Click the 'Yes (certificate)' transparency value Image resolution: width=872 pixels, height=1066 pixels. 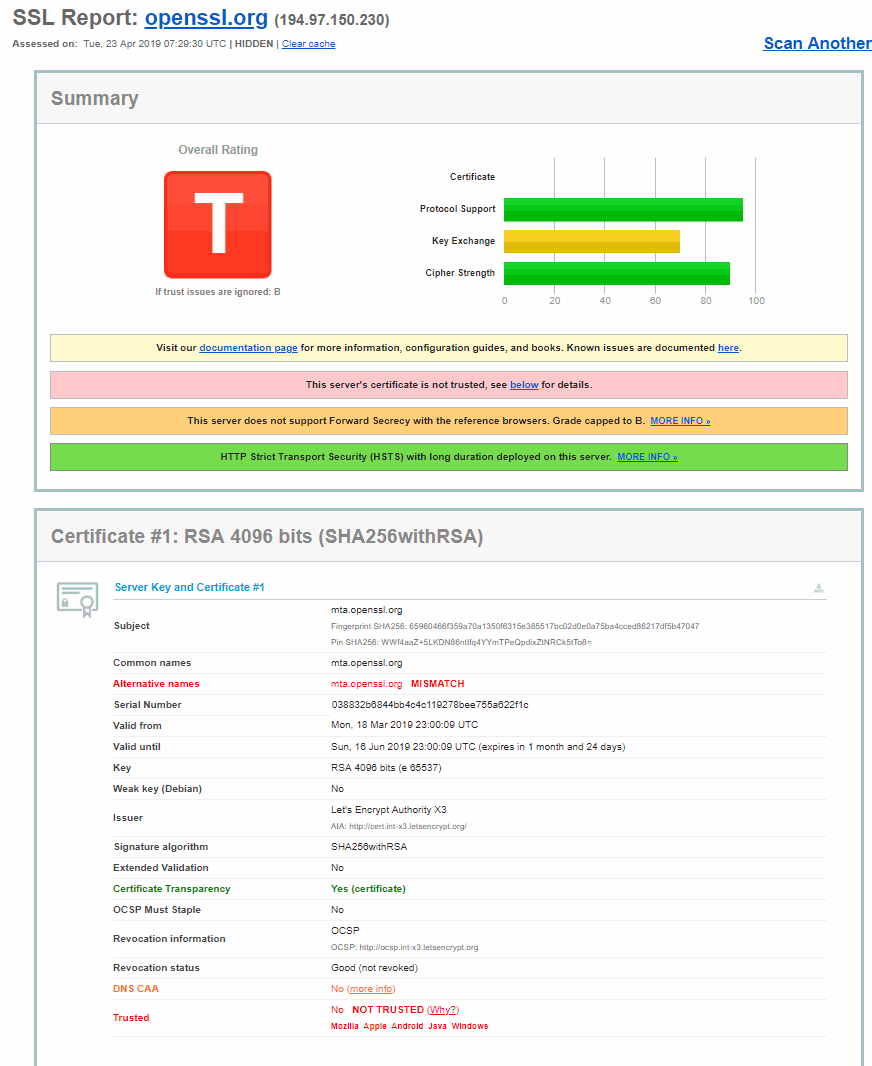368,889
